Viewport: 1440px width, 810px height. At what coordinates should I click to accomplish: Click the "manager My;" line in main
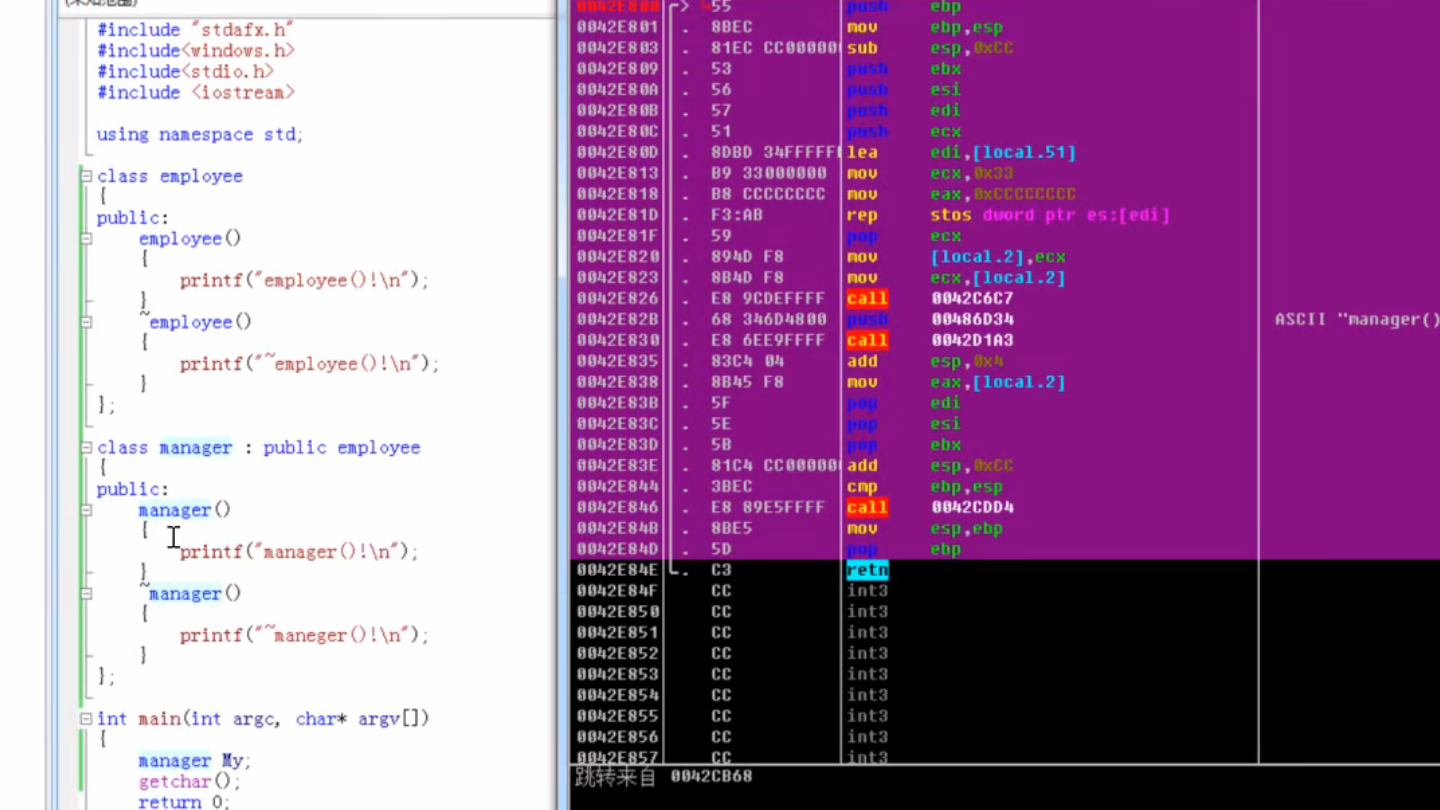pos(195,761)
